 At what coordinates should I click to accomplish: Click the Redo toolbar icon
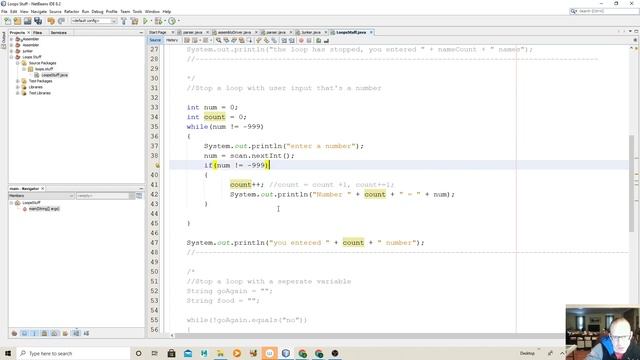(61, 21)
